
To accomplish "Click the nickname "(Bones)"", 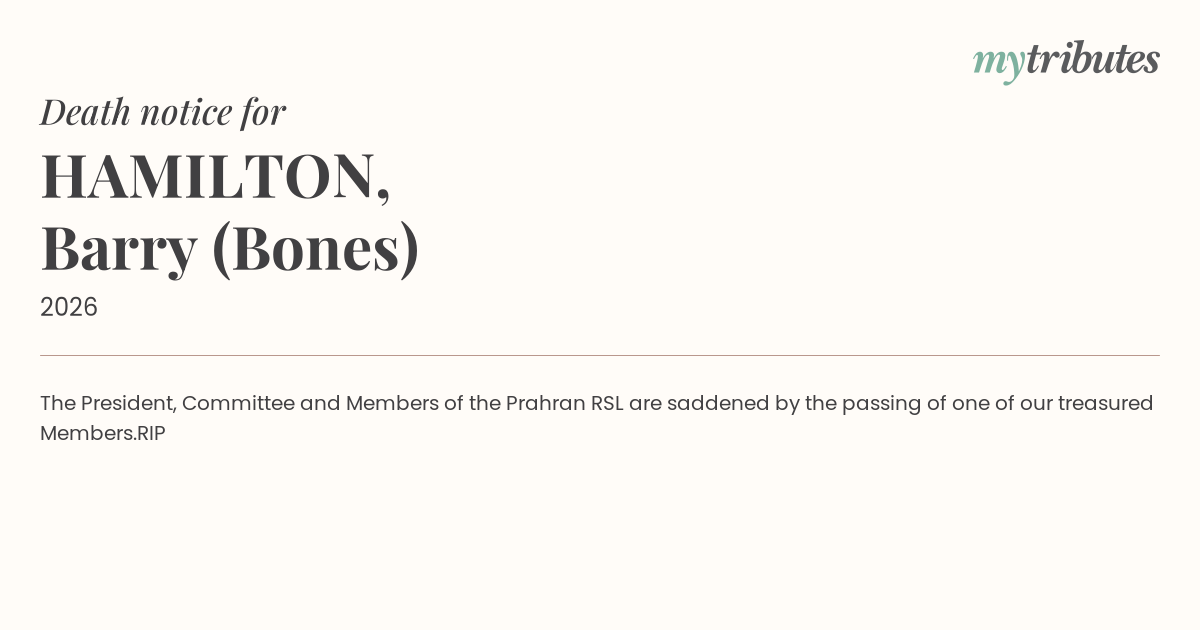I will coord(315,248).
